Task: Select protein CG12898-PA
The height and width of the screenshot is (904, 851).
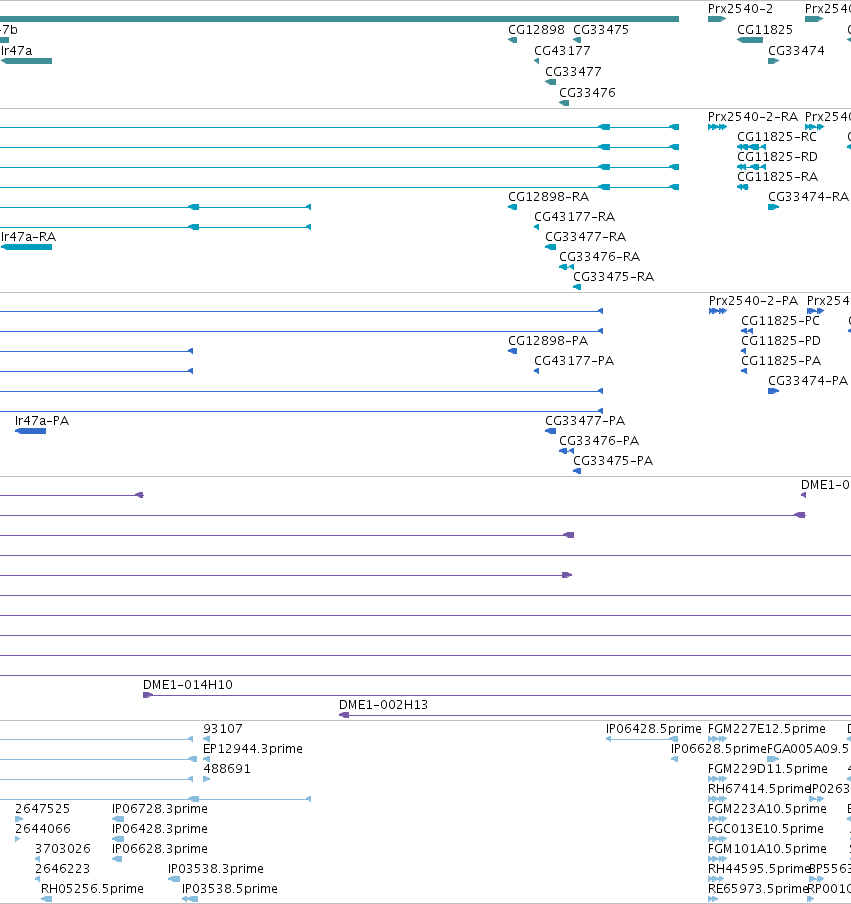Action: pyautogui.click(x=548, y=341)
